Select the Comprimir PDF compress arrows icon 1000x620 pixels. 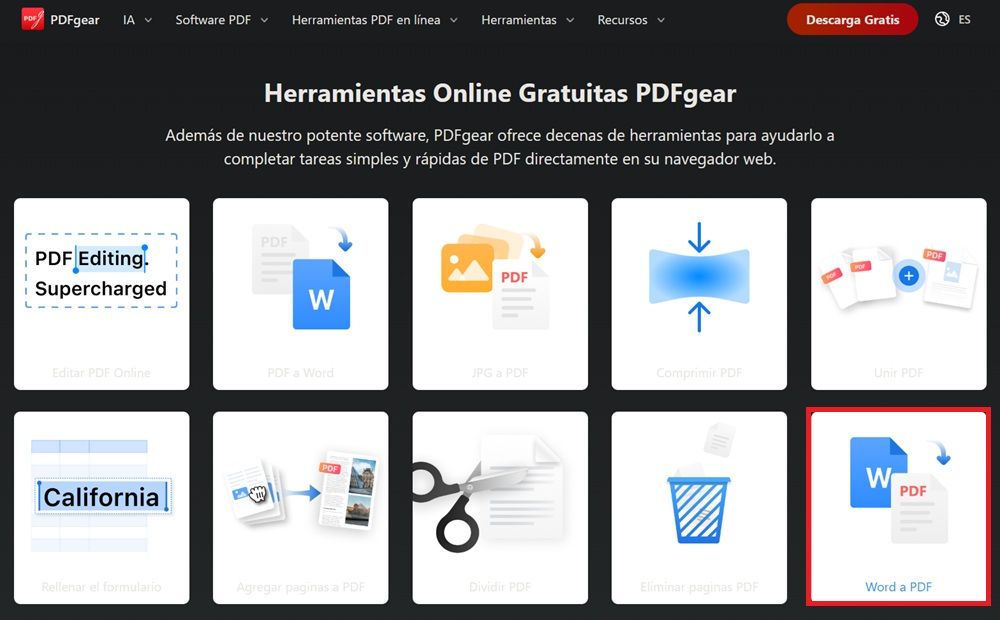click(x=699, y=277)
